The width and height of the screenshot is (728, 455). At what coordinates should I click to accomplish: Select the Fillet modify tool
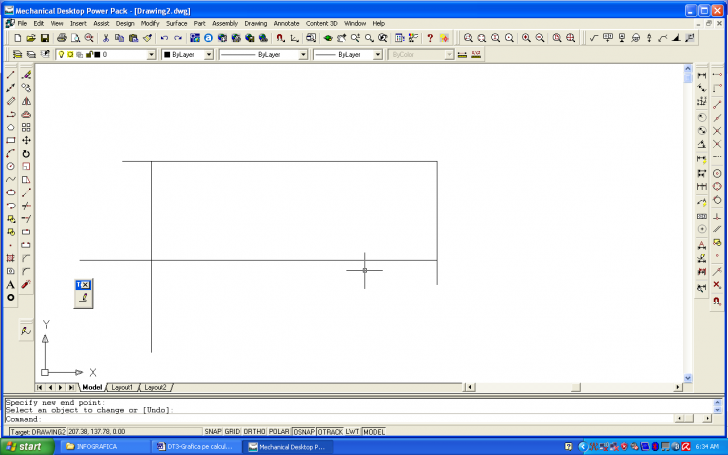(x=26, y=271)
